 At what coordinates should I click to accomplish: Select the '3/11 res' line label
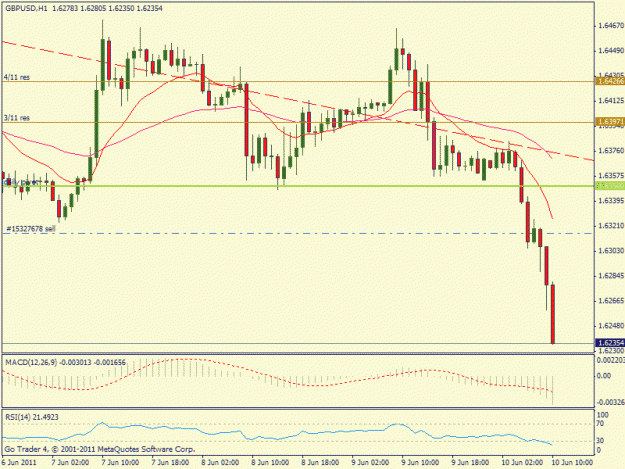pos(17,118)
